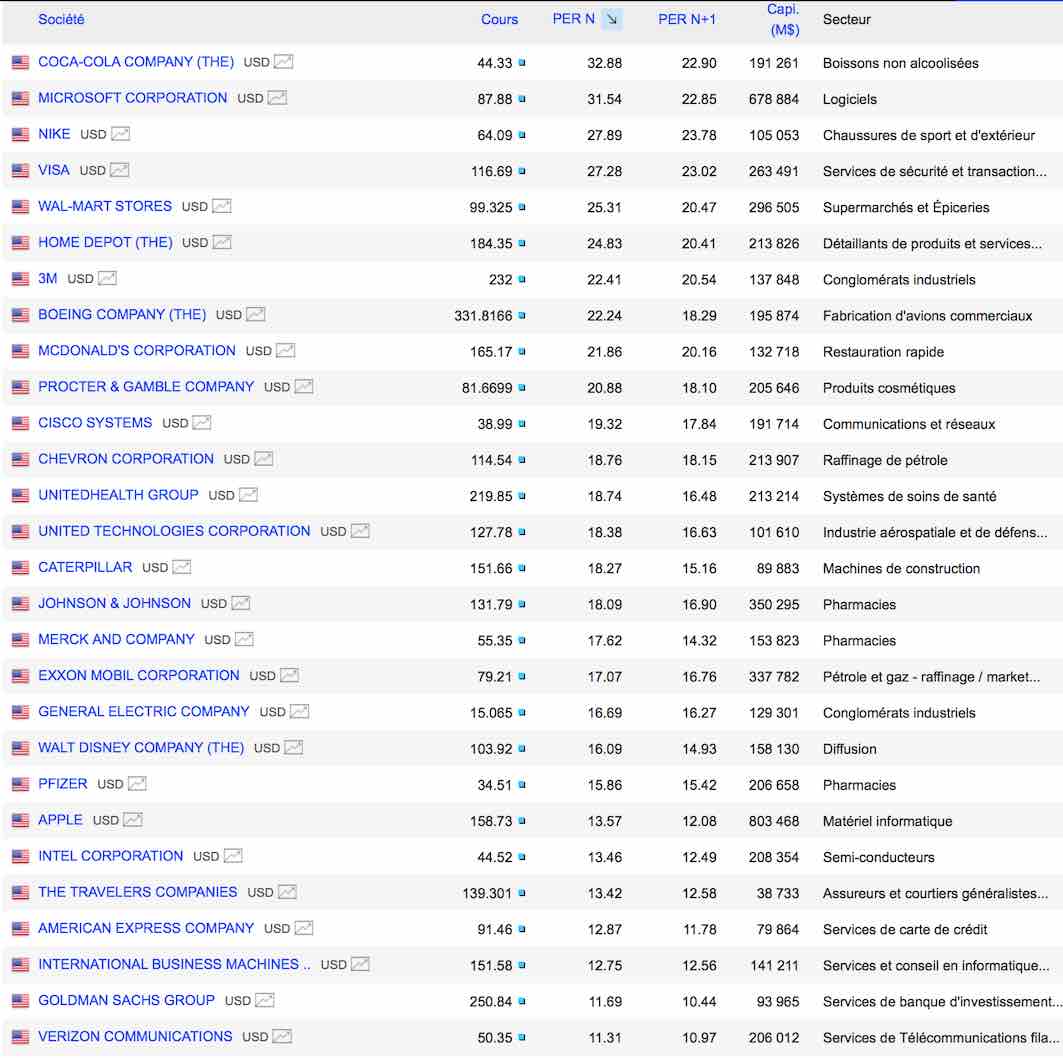Viewport: 1063px width, 1058px height.
Task: Open the CISCO SYSTEMS link
Action: click(95, 422)
